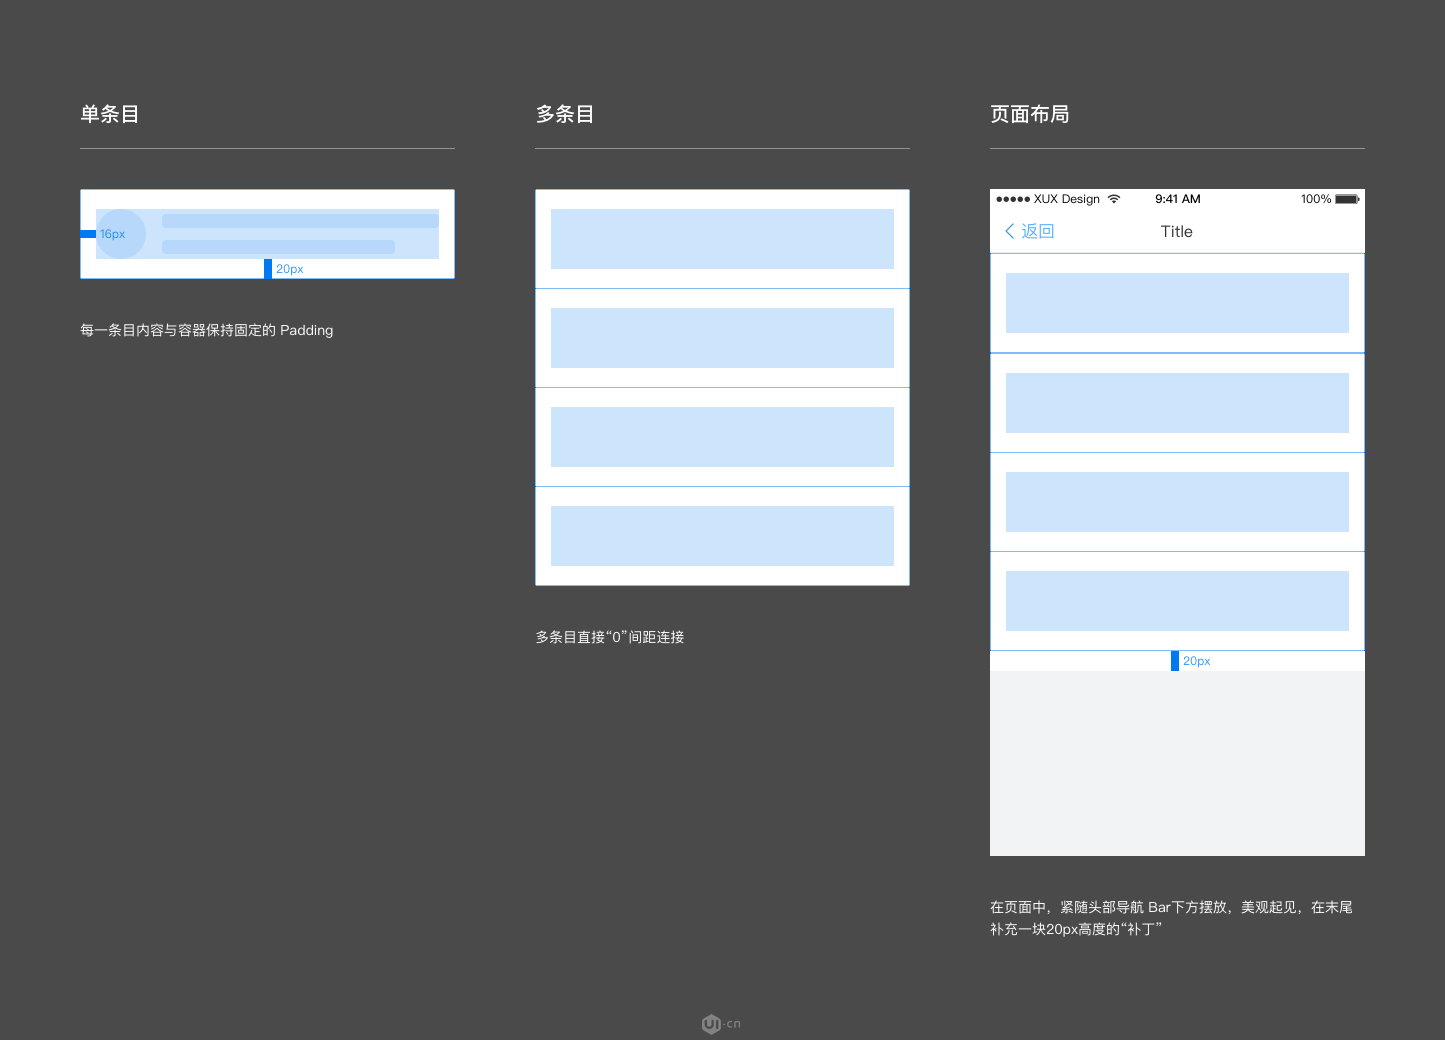Click the circular avatar placeholder in single item
The width and height of the screenshot is (1445, 1040).
(121, 234)
